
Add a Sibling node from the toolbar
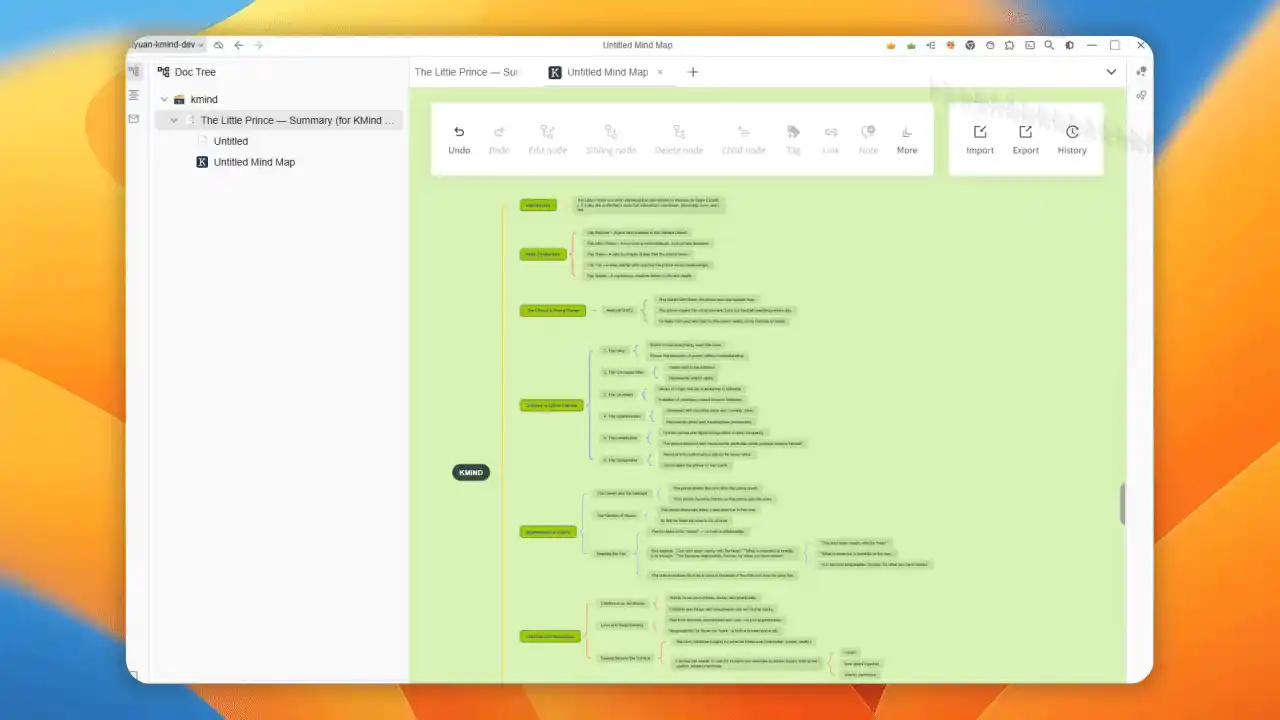coord(611,139)
